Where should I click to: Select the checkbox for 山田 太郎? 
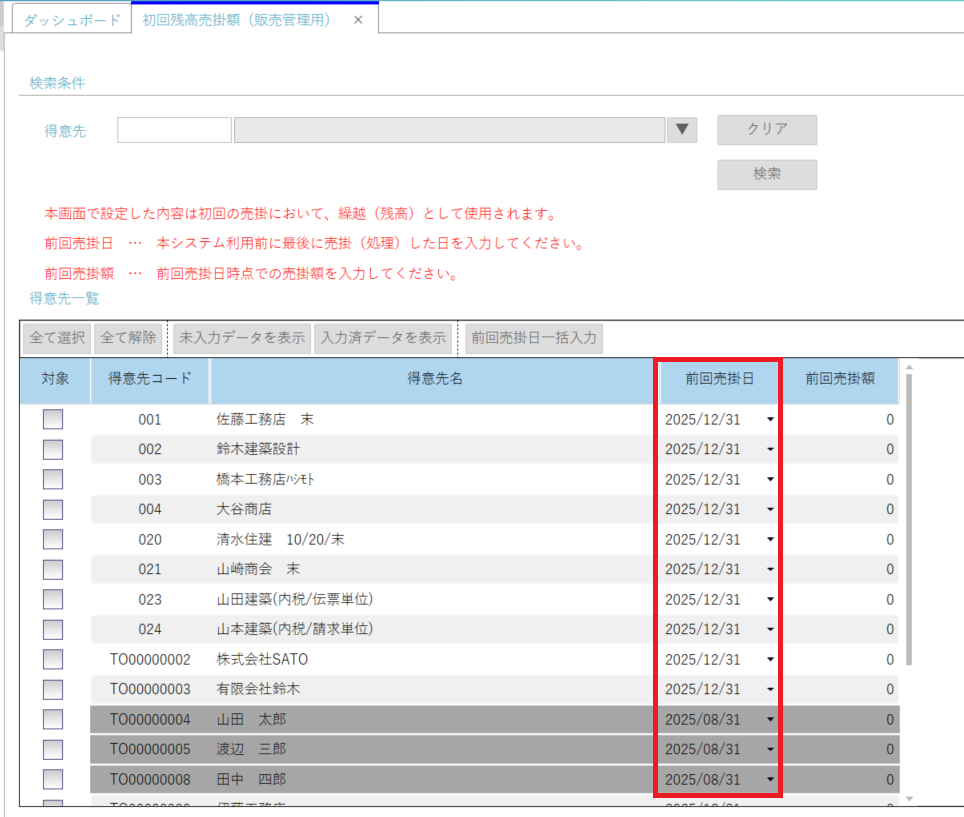coord(53,720)
